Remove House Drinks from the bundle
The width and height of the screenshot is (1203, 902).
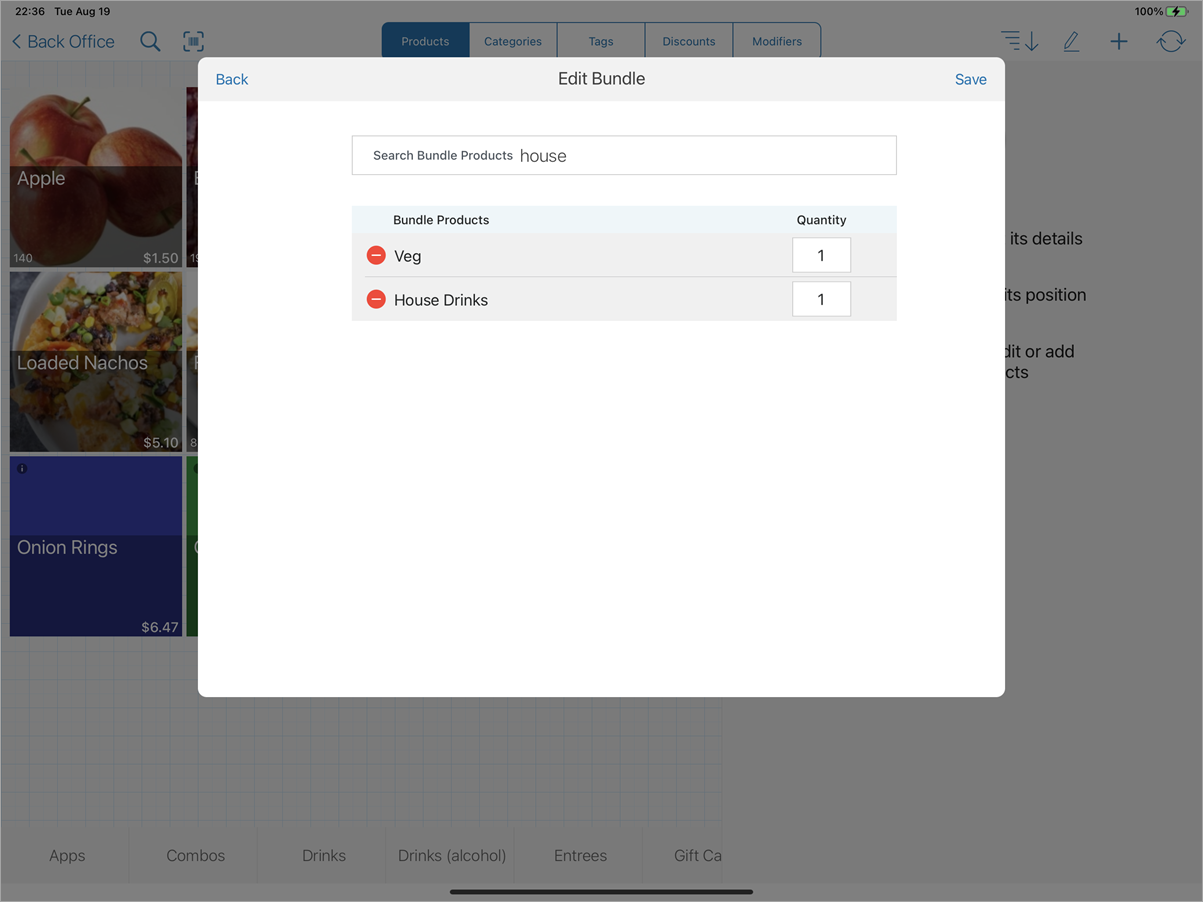pos(376,300)
